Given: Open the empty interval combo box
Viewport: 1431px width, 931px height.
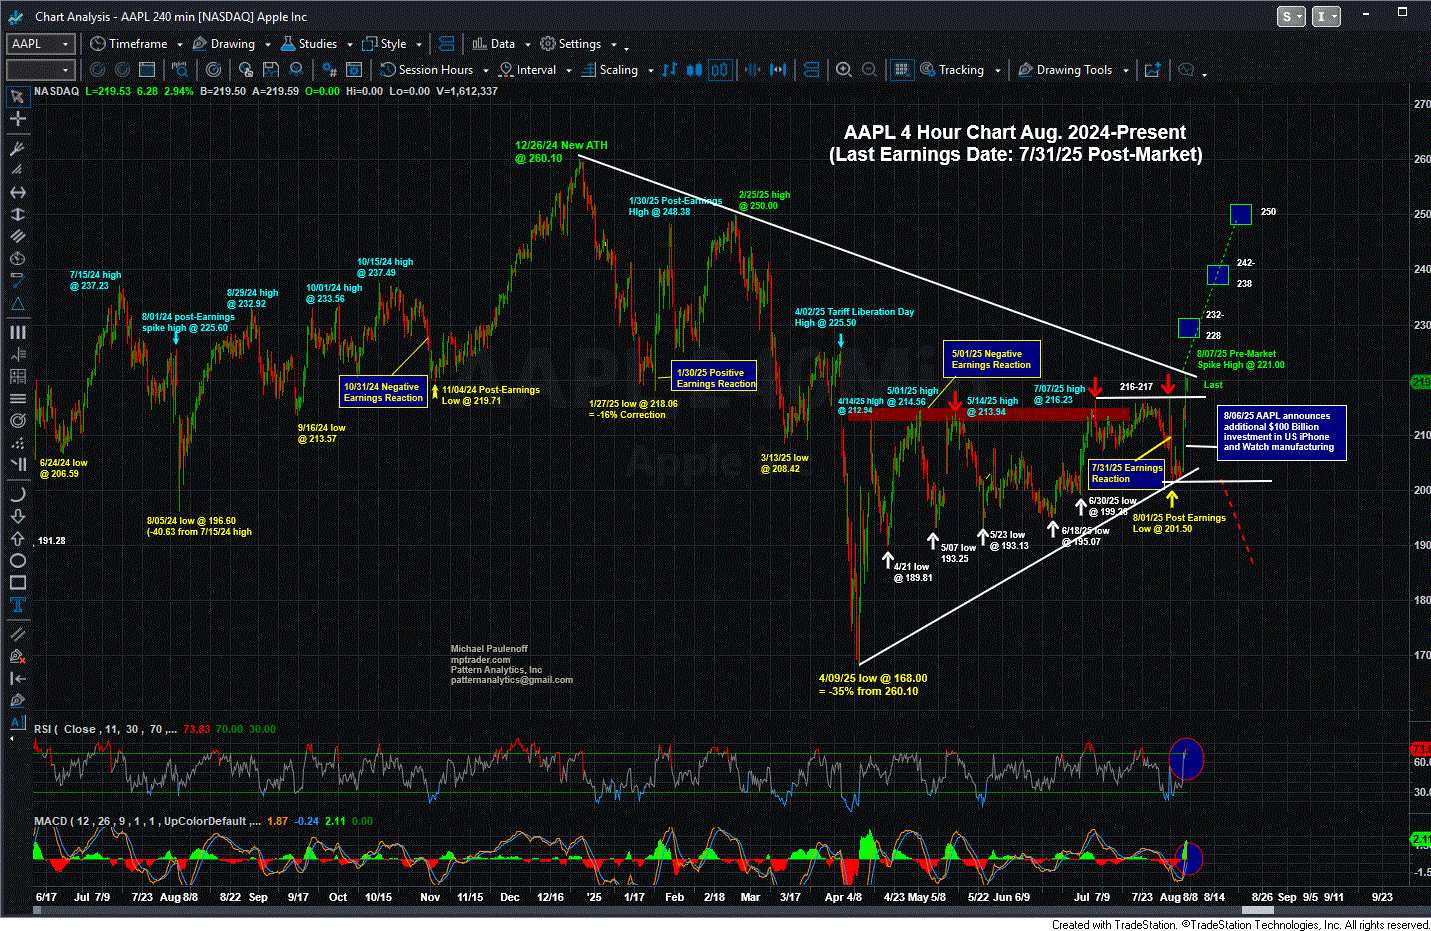Looking at the screenshot, I should pos(41,69).
